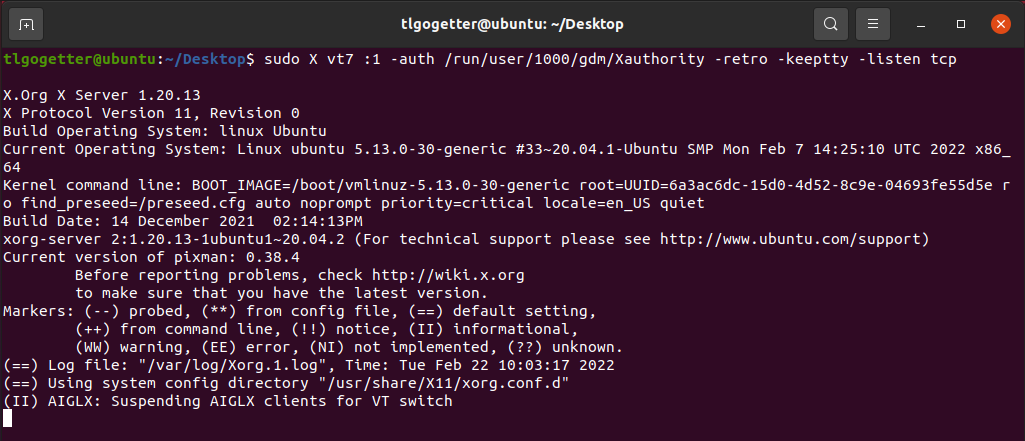The height and width of the screenshot is (441, 1025).
Task: Click the X.Org X Server 1.20.13 line
Action: coord(102,95)
